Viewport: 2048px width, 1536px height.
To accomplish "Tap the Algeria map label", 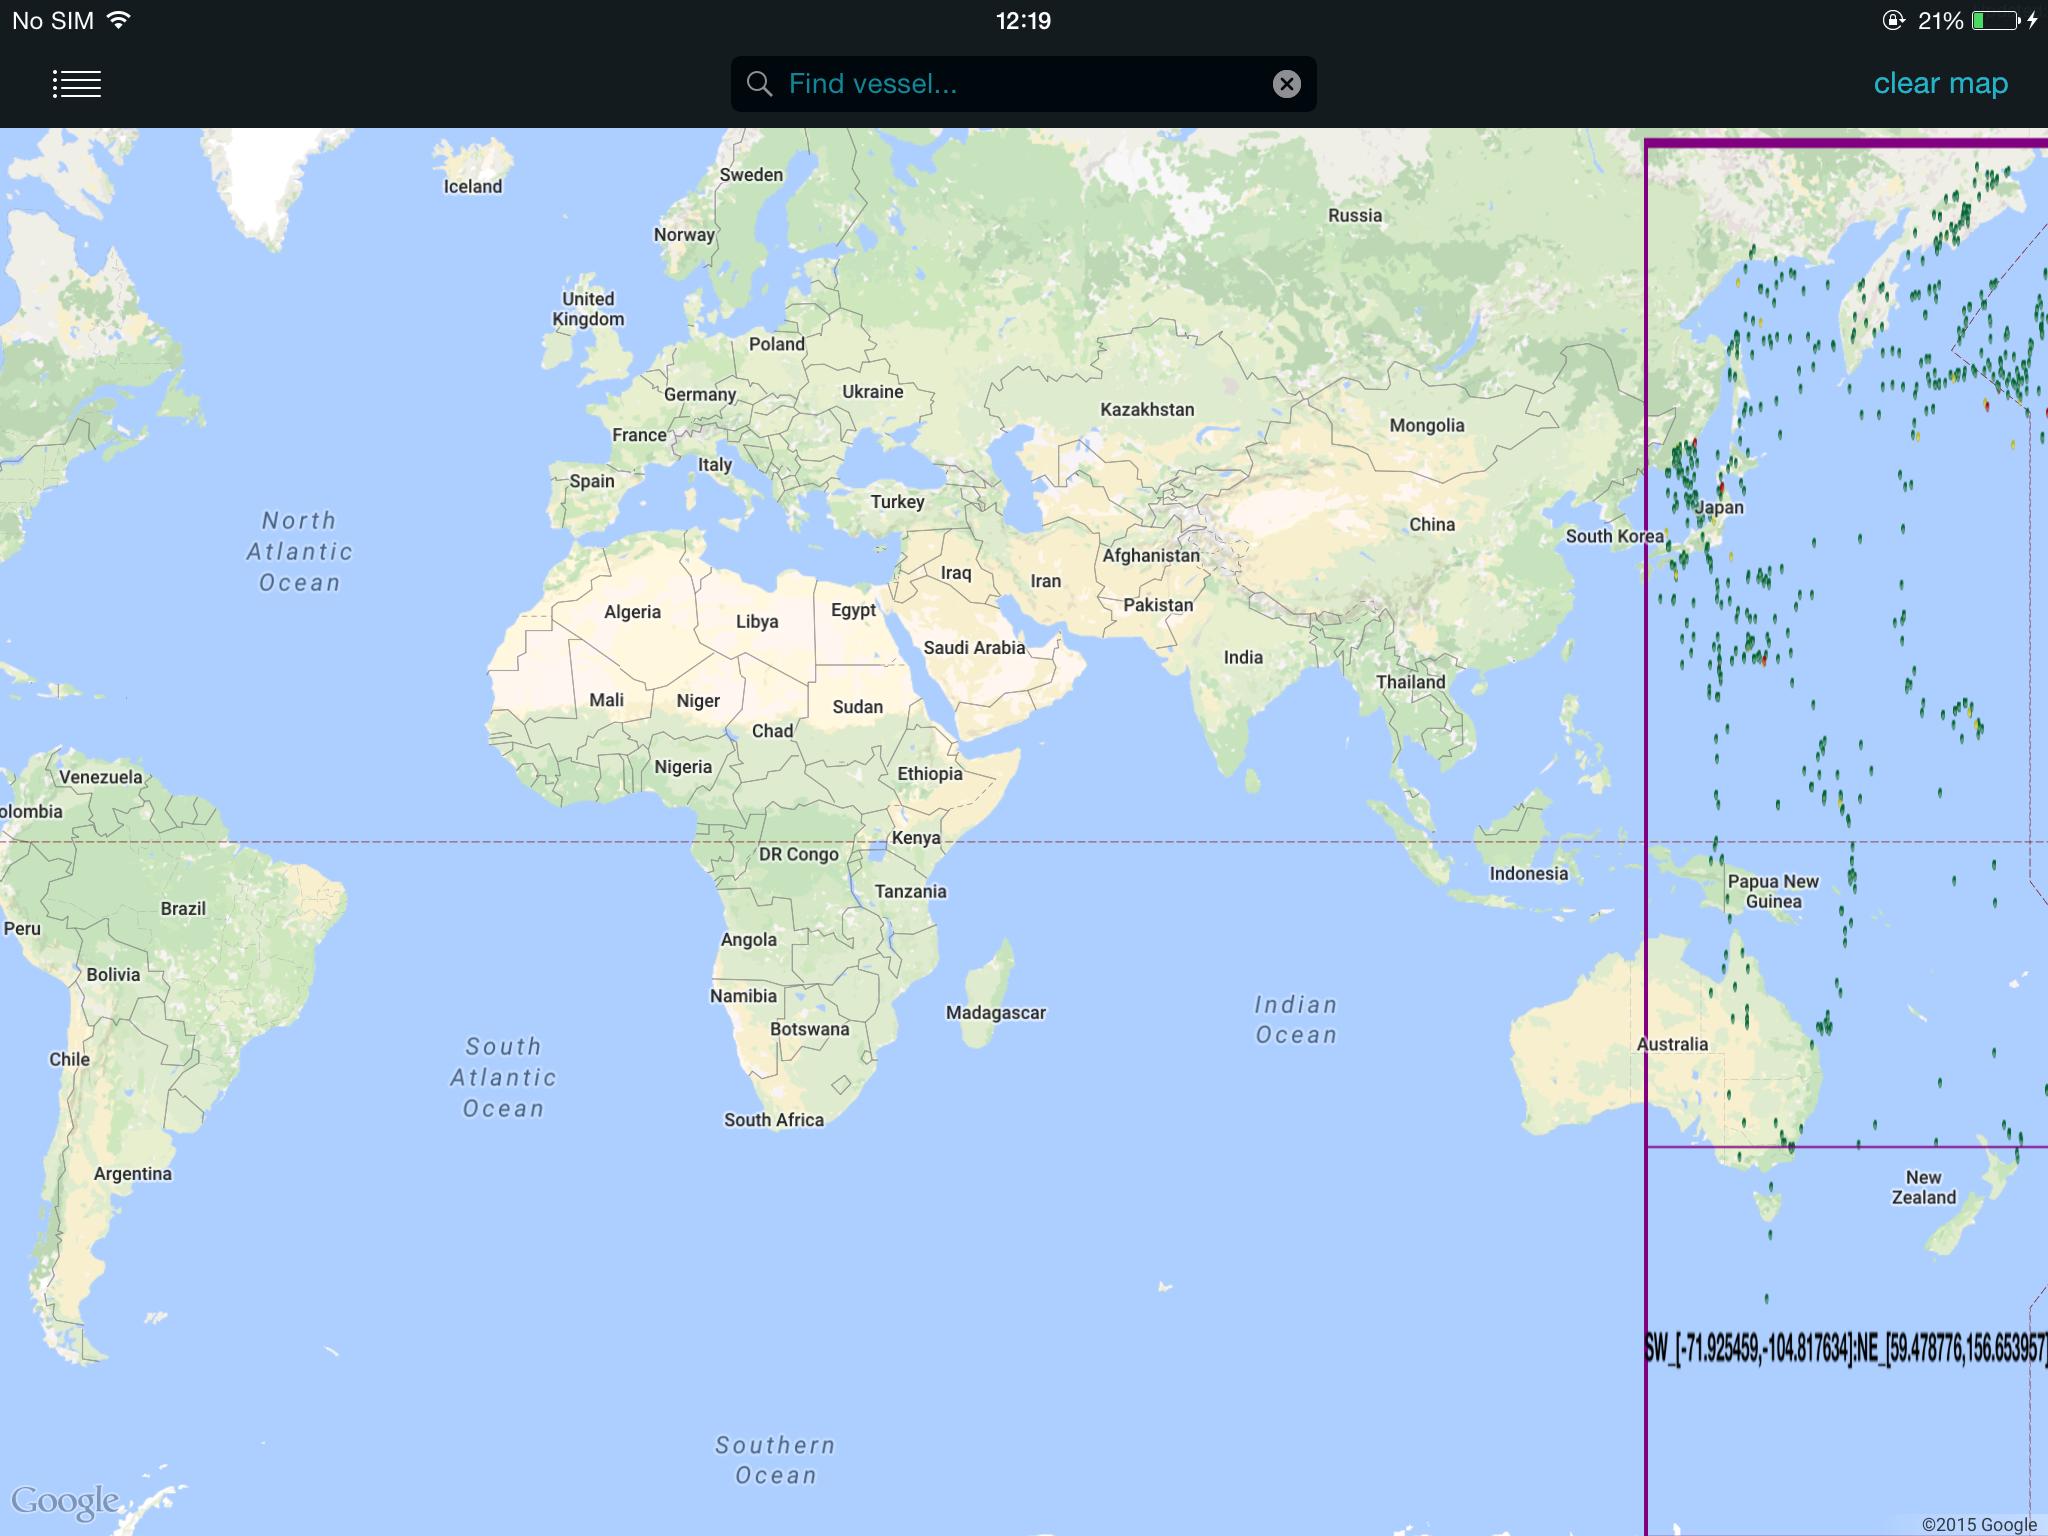I will pyautogui.click(x=632, y=612).
